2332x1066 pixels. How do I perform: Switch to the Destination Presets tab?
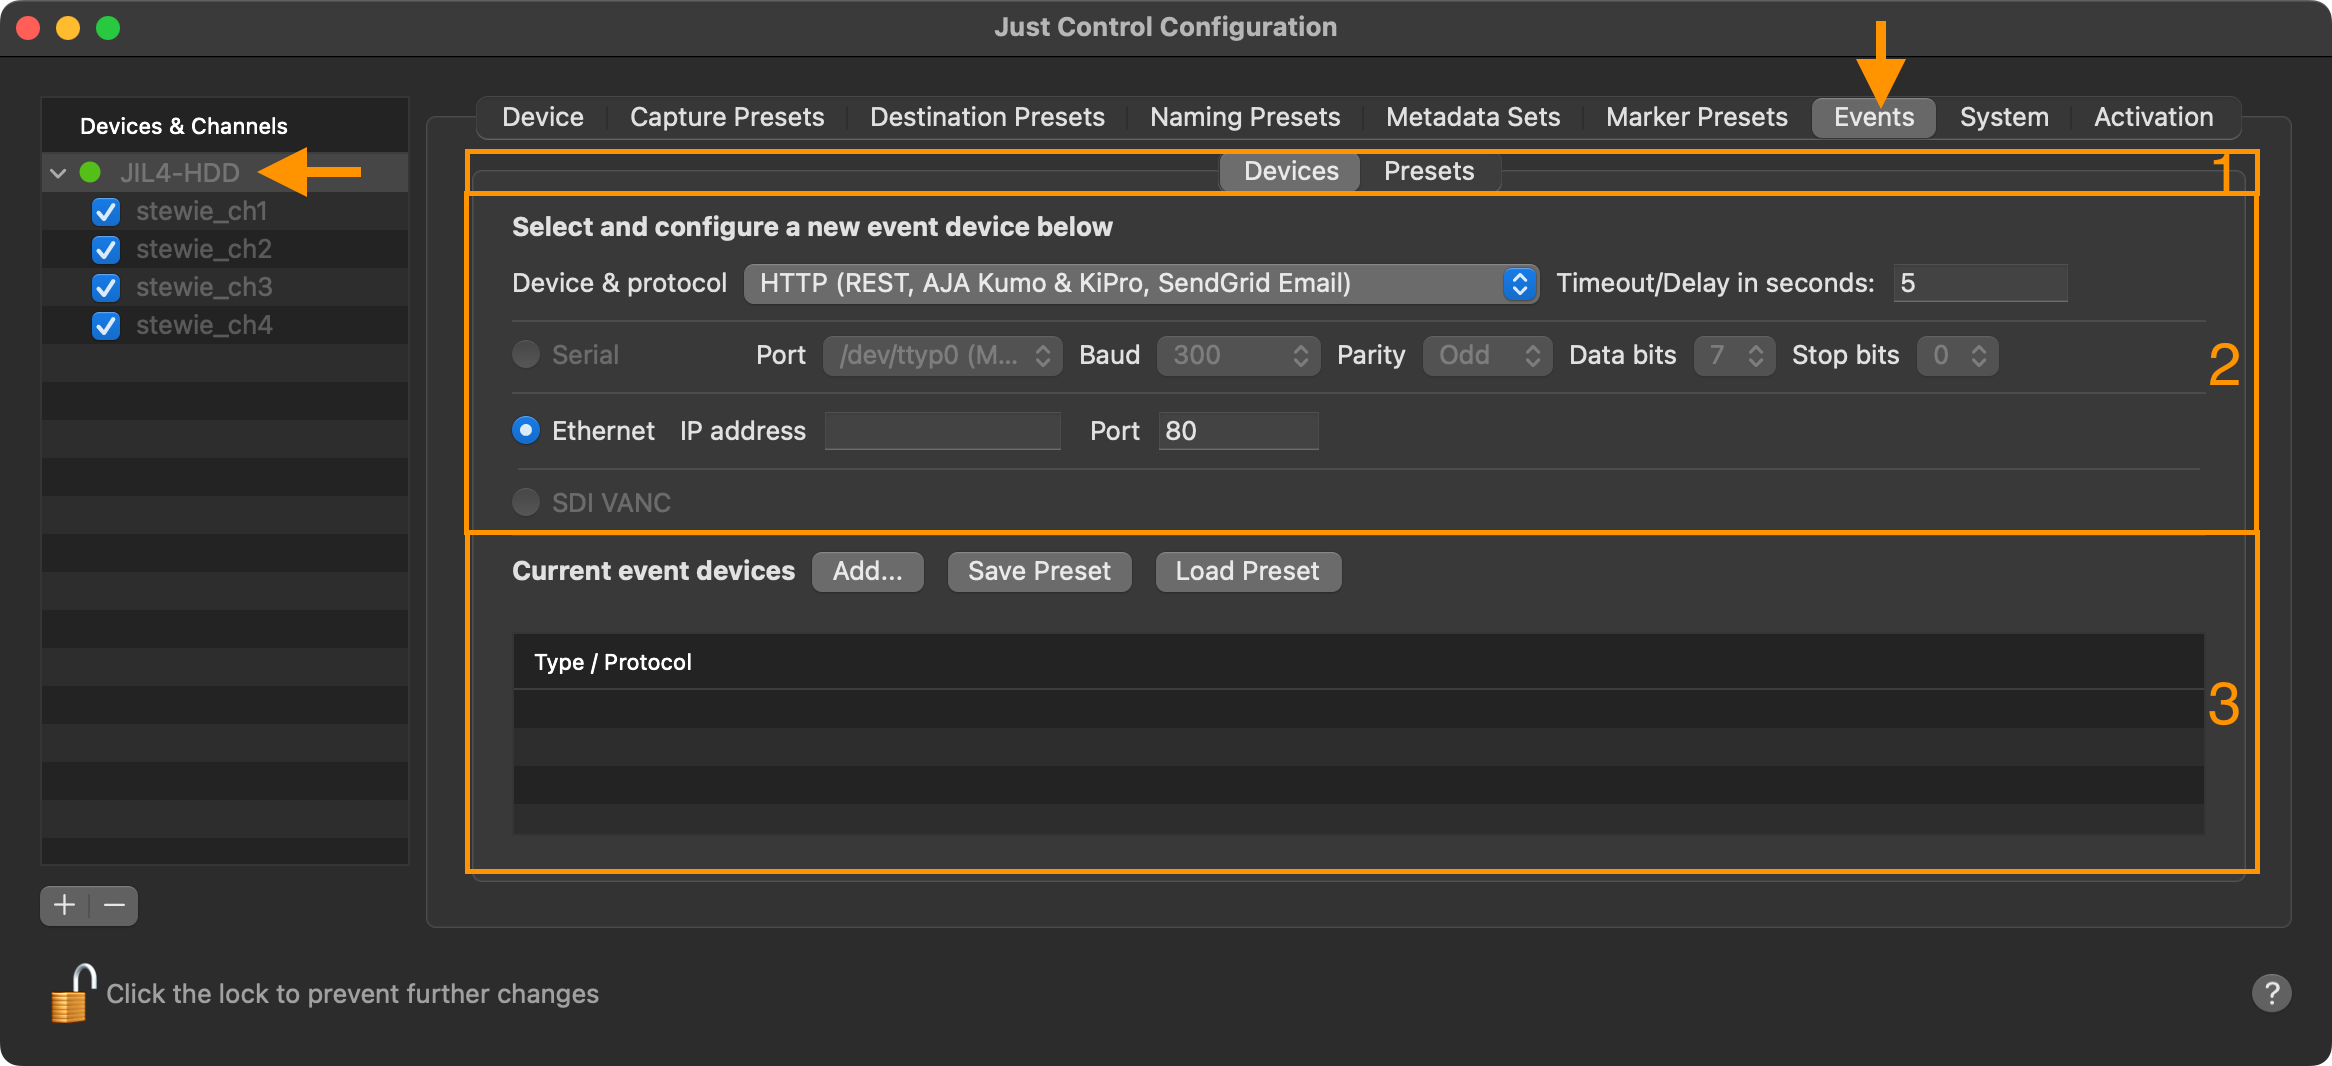coord(987,117)
